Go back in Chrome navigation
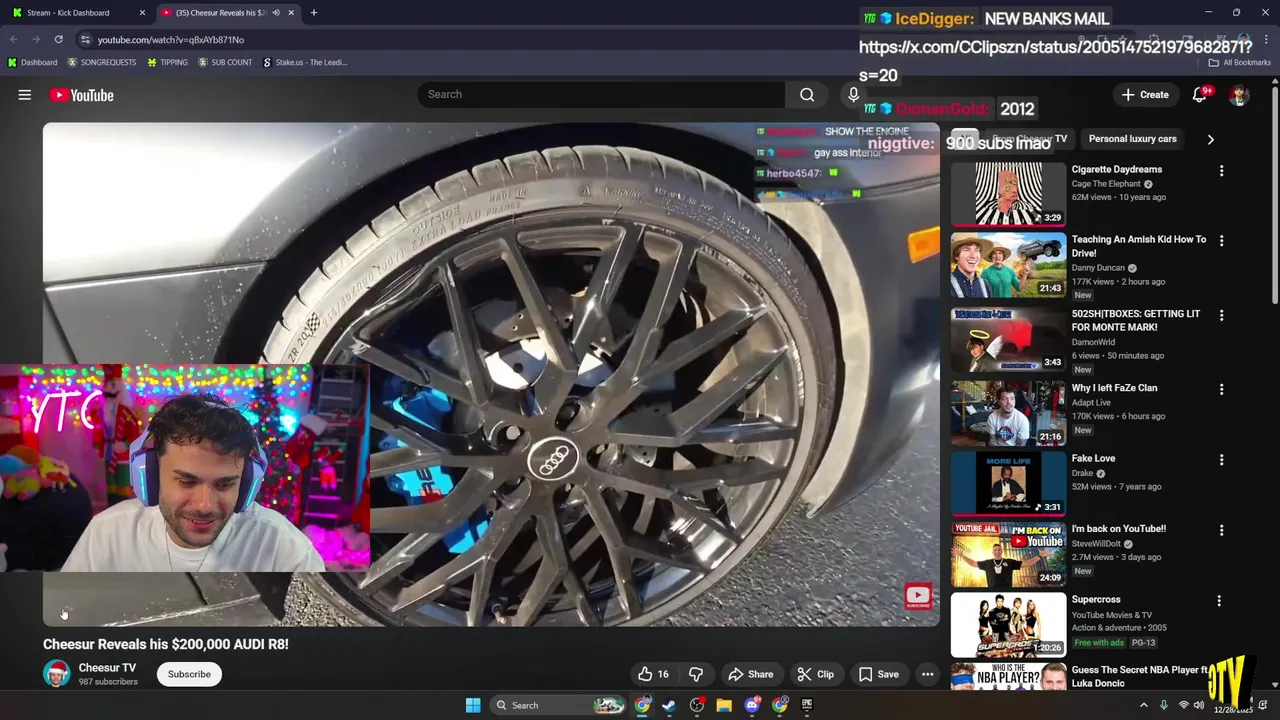This screenshot has height=720, width=1280. click(x=13, y=39)
